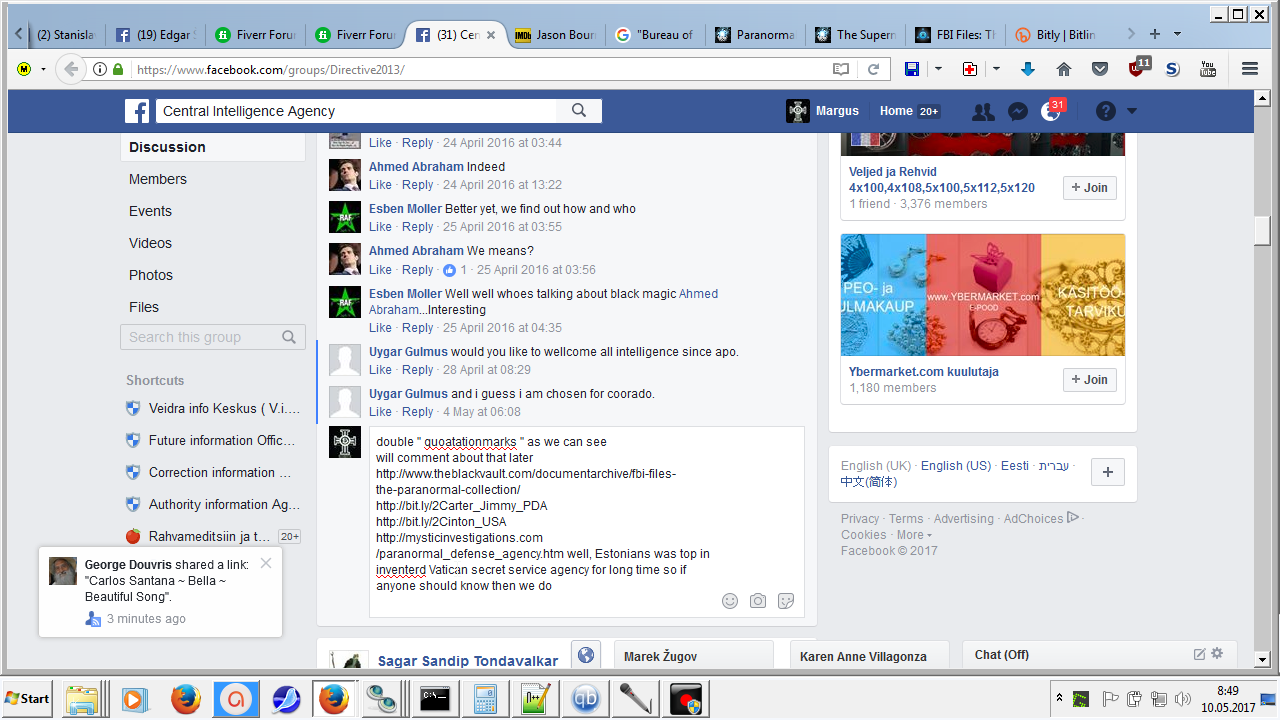
Task: Open the Facebook help question mark icon
Action: 1105,111
